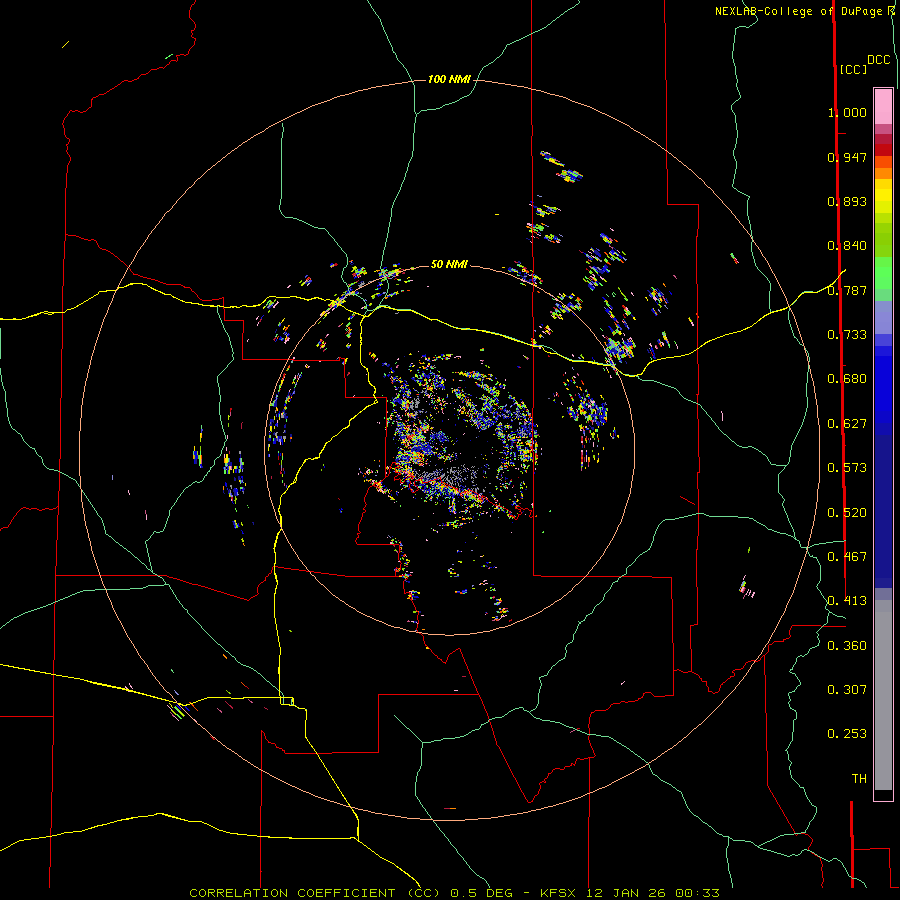900x900 pixels.
Task: Click the 50 NMI range ring label
Action: pyautogui.click(x=449, y=264)
